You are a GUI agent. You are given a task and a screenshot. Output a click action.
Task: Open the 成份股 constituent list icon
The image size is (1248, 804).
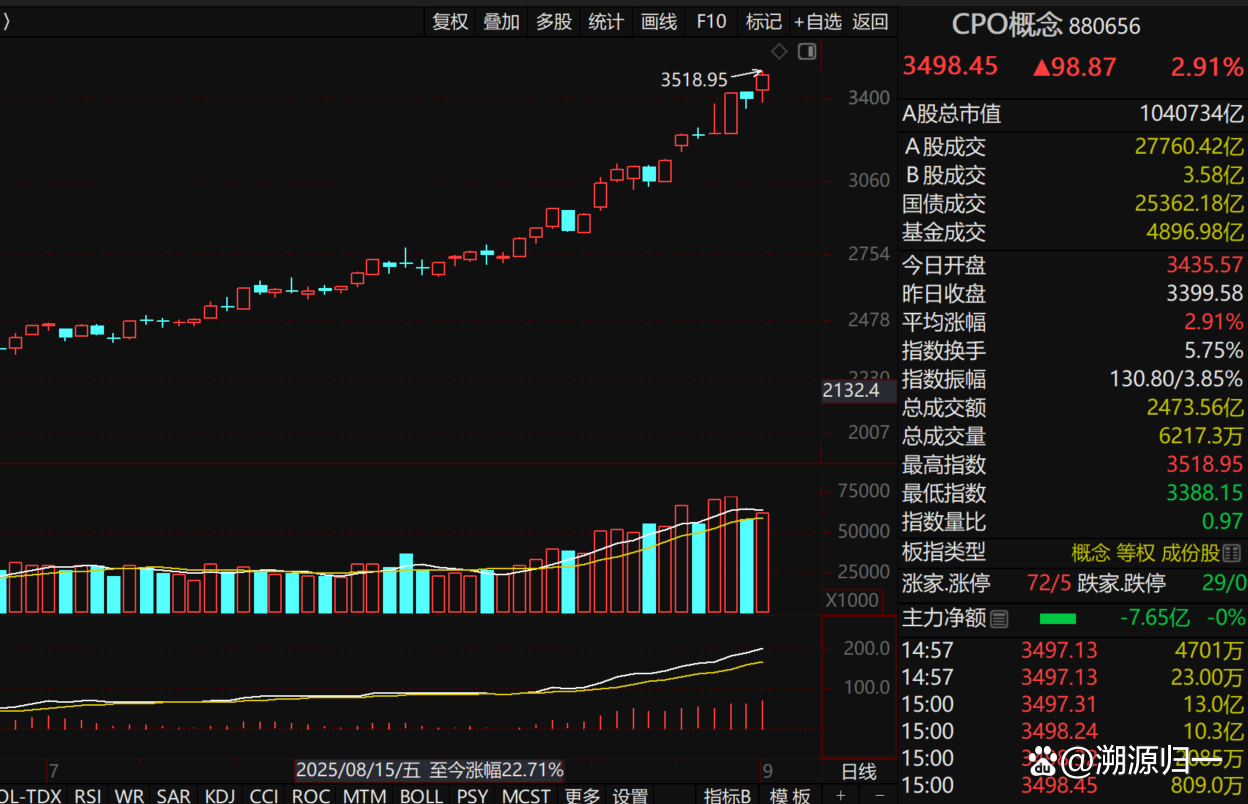pyautogui.click(x=1232, y=553)
